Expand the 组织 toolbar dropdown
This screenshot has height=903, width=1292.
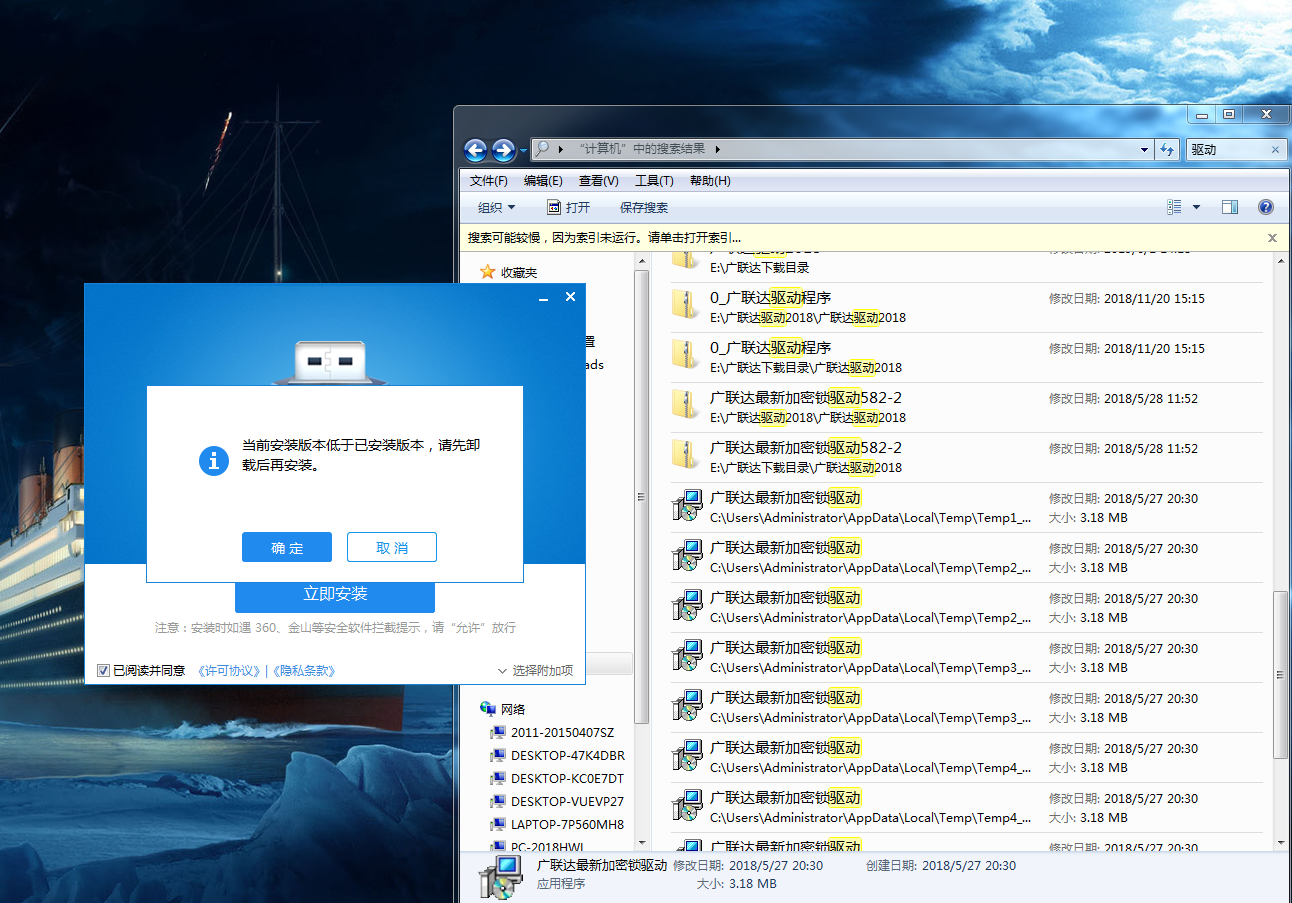click(496, 208)
